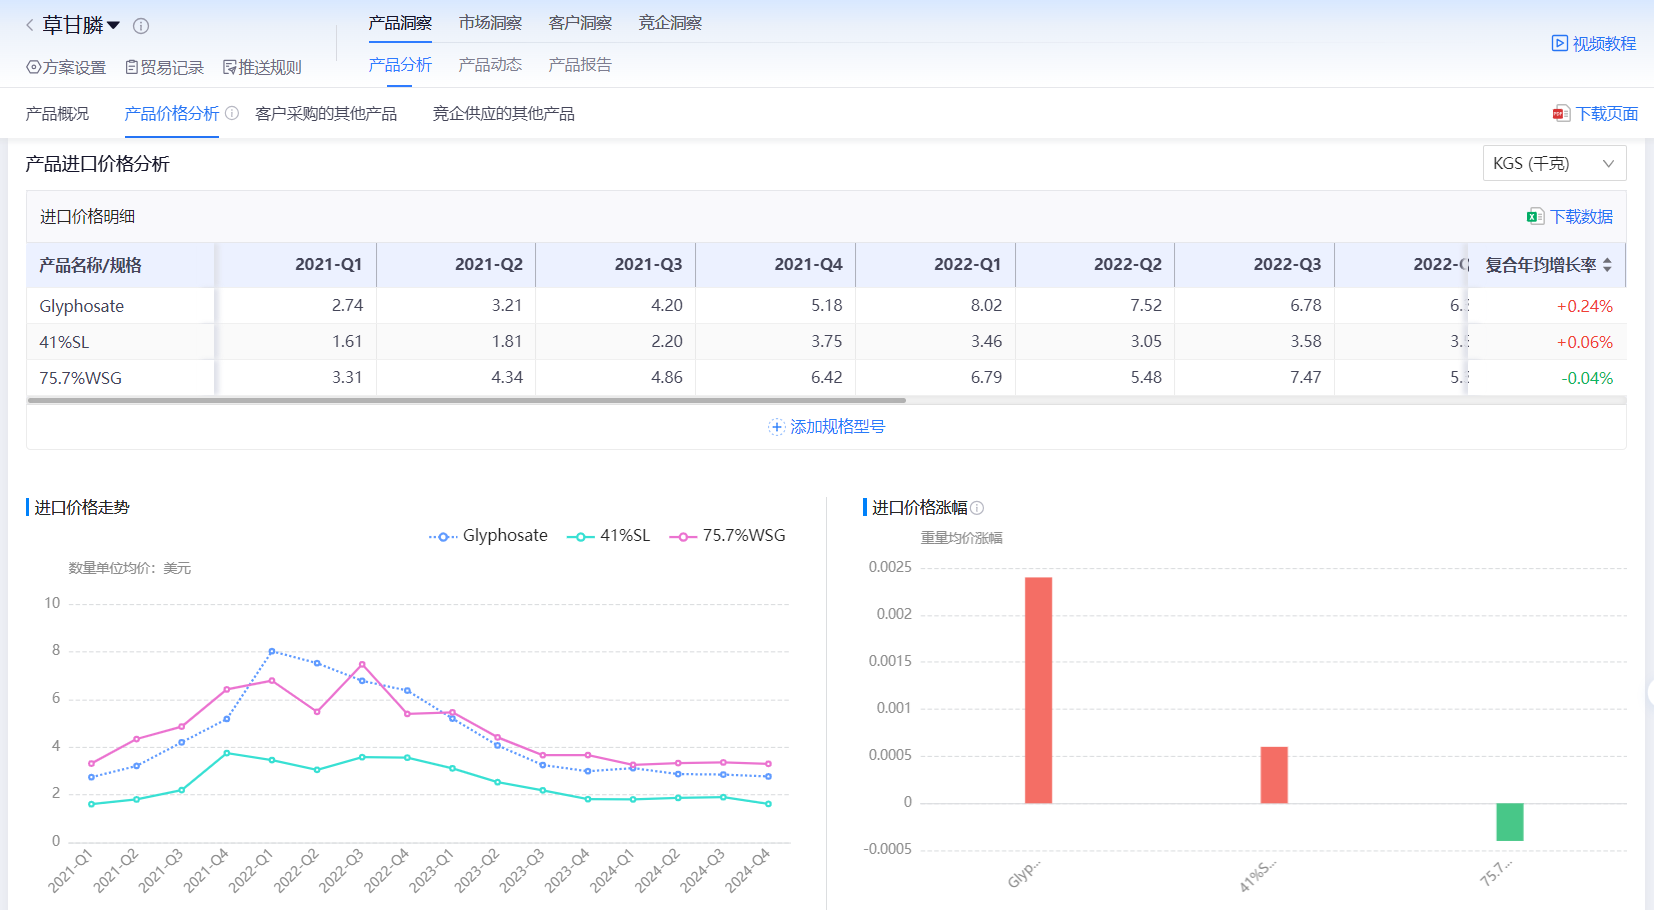Click the 8.02 value in Glyphosate row
The height and width of the screenshot is (910, 1654).
986,305
